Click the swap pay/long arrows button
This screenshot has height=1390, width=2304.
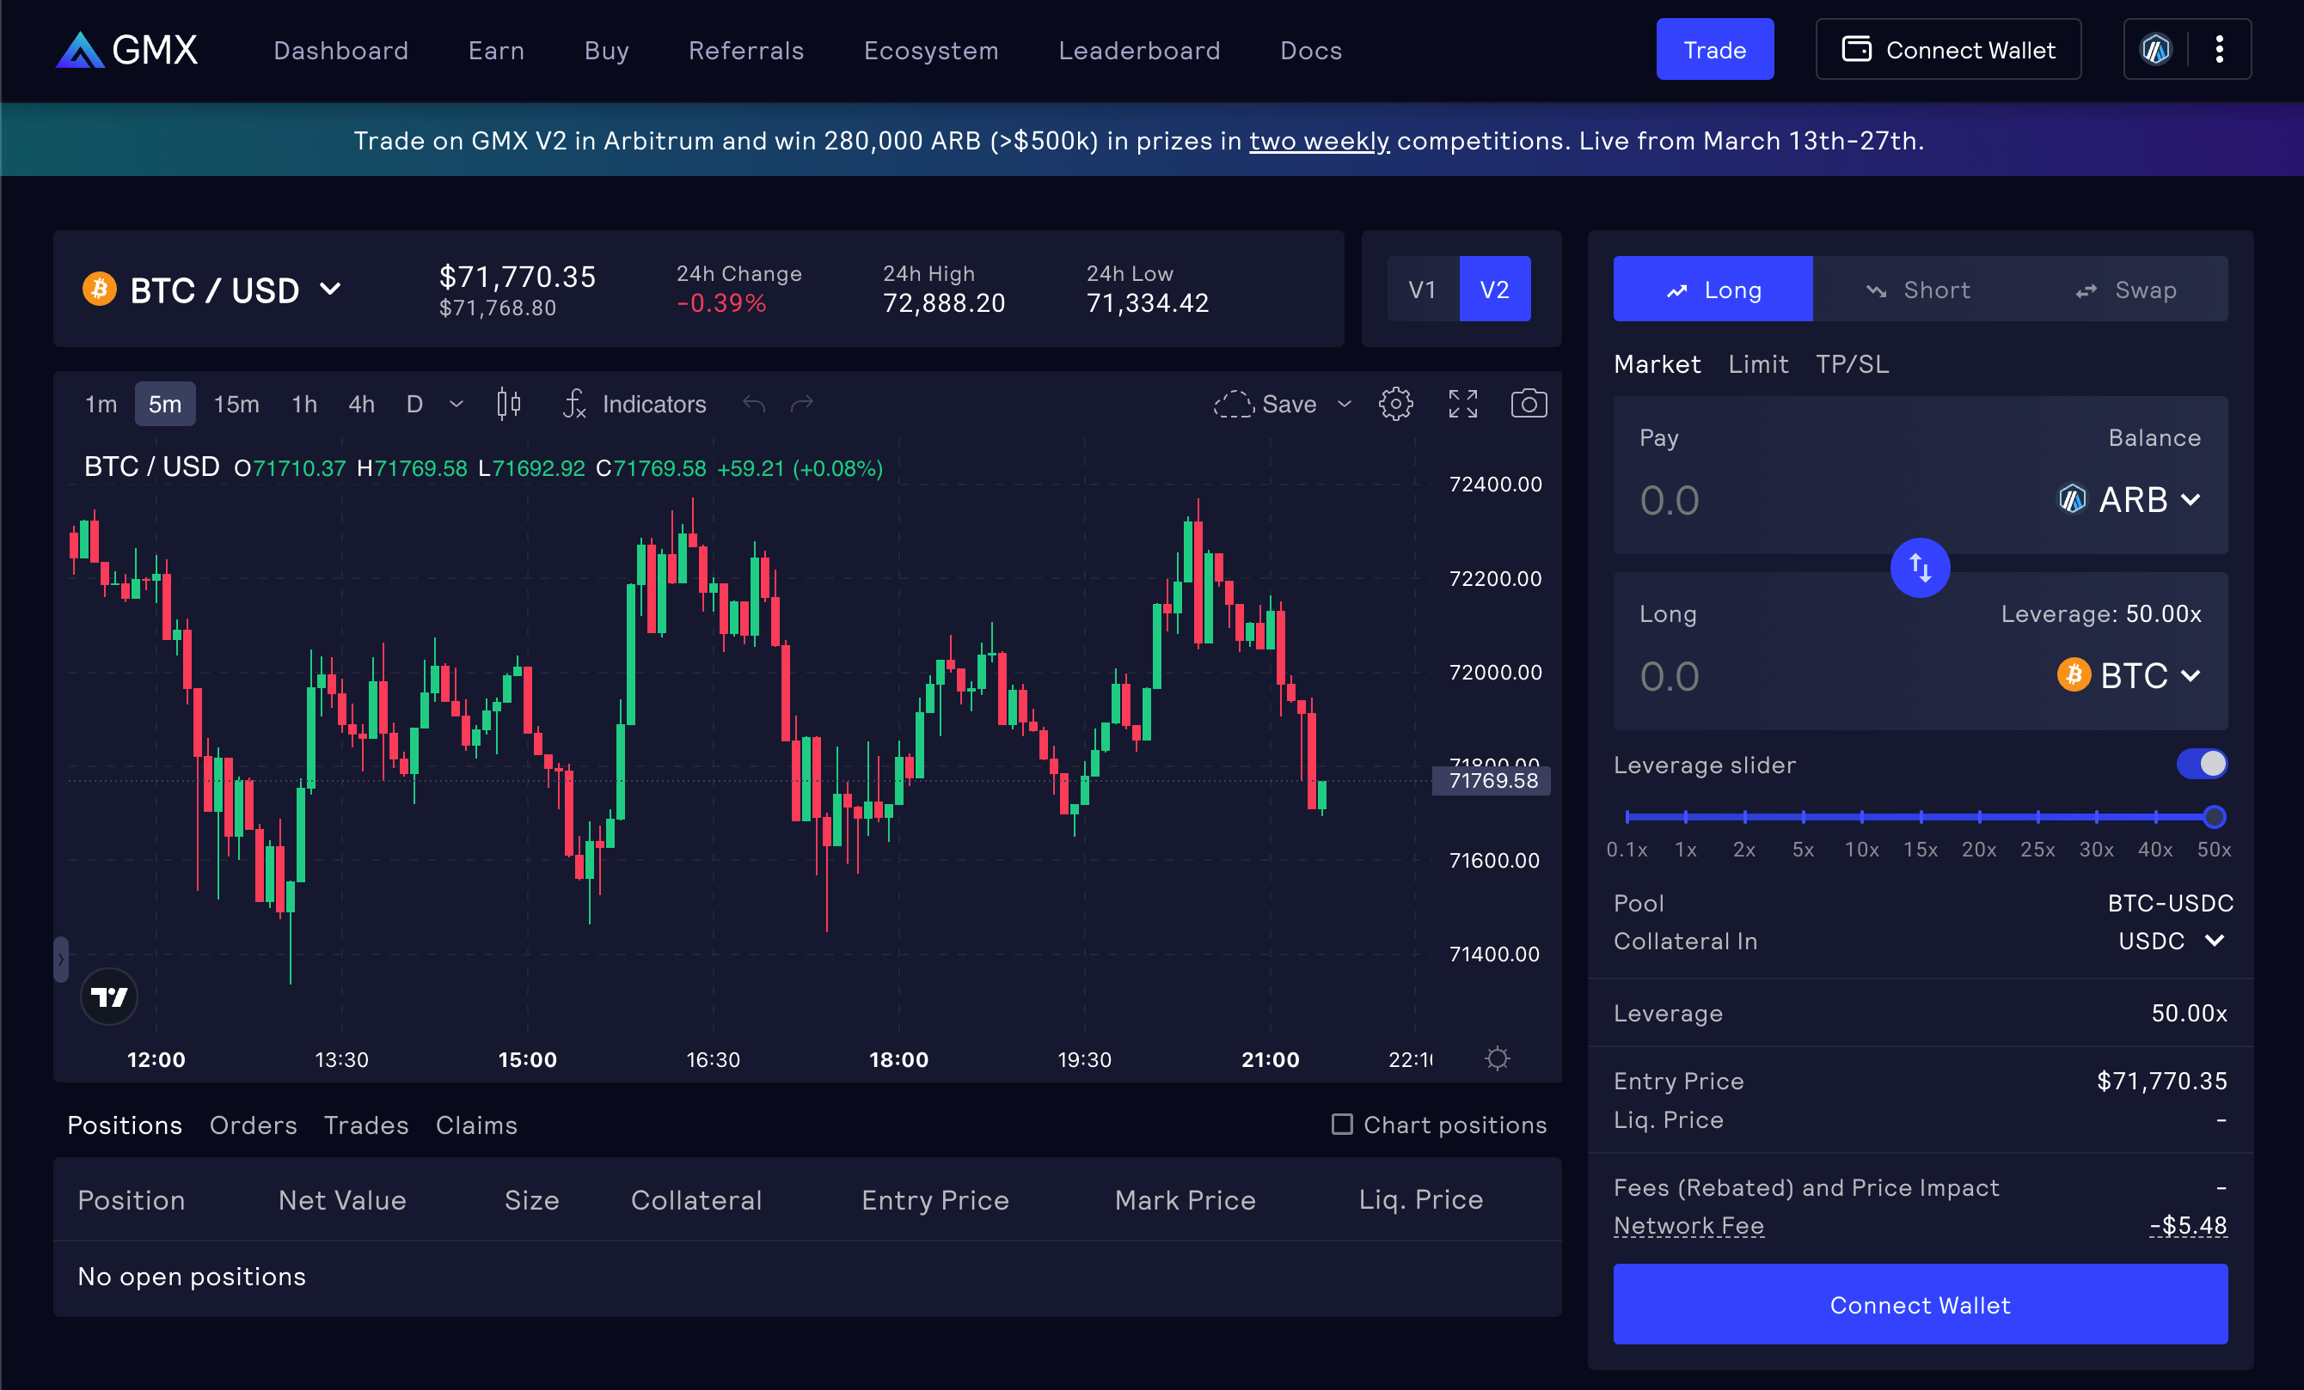tap(1919, 568)
